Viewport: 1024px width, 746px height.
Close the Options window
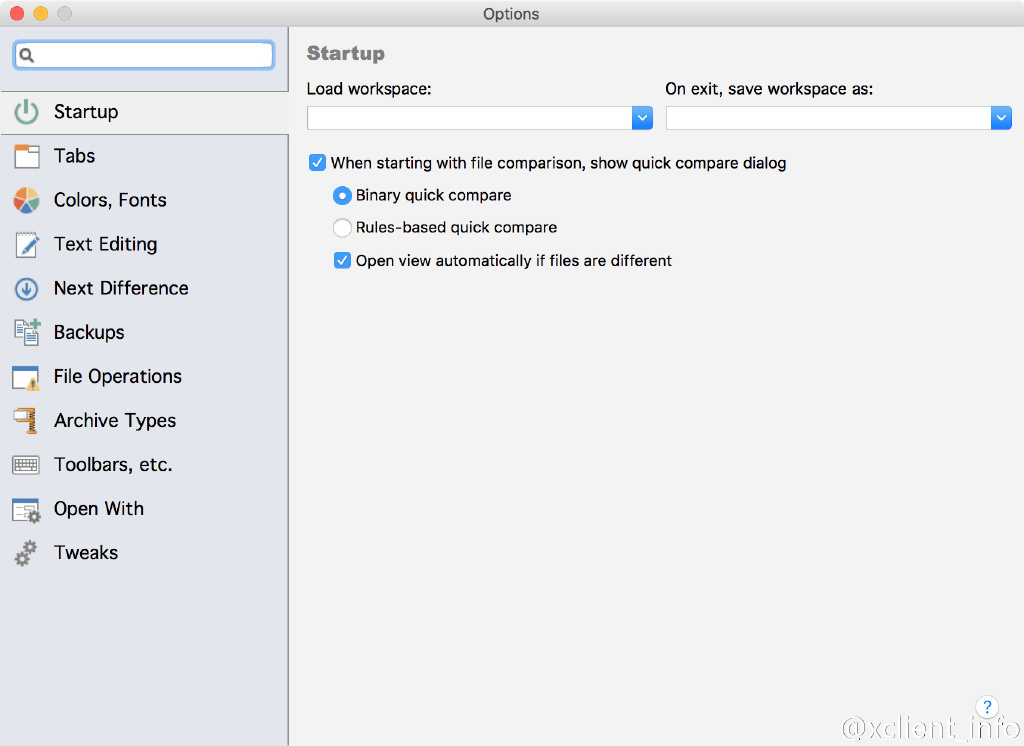coord(17,13)
